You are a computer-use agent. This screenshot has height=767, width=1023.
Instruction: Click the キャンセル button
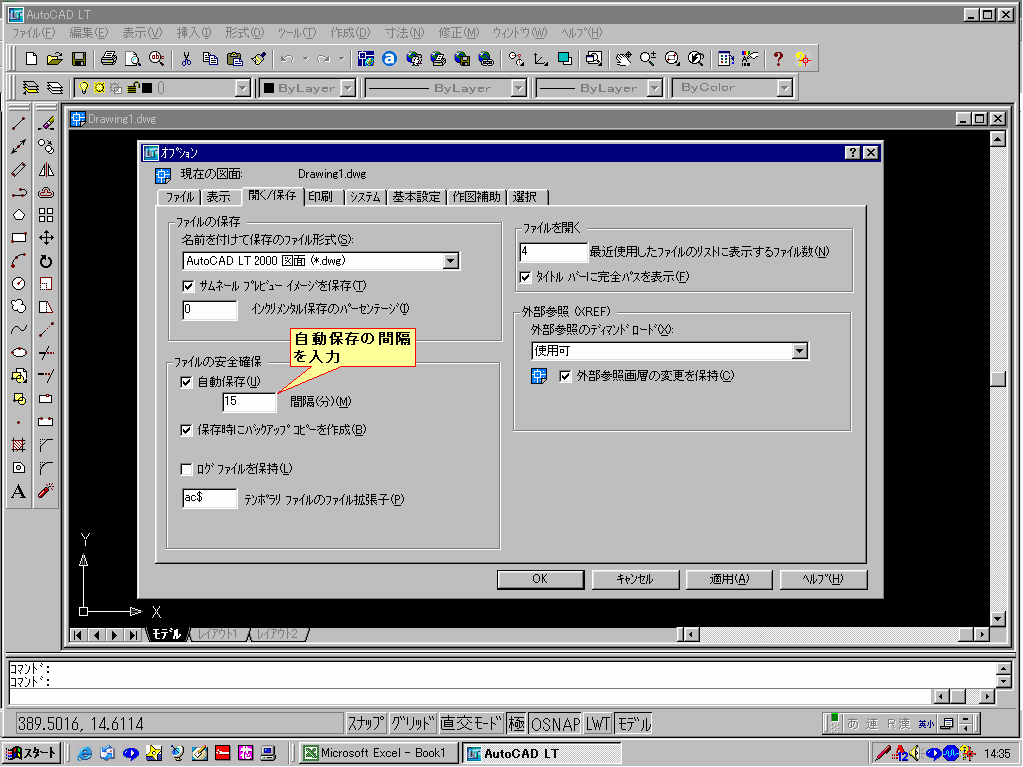coord(635,579)
